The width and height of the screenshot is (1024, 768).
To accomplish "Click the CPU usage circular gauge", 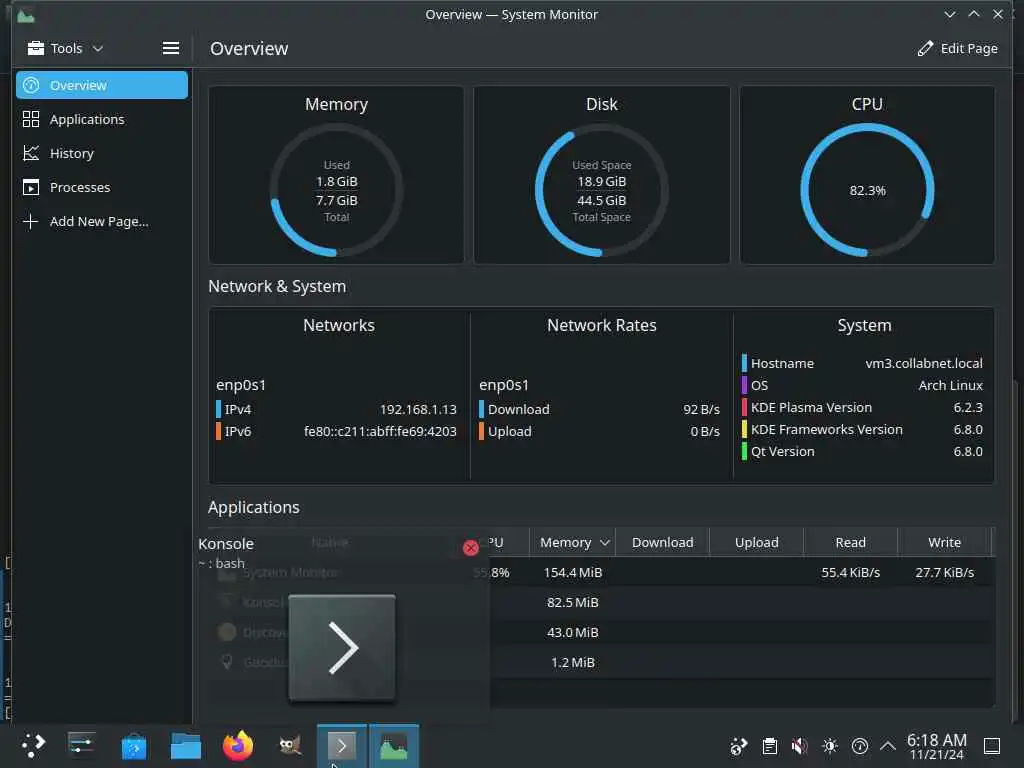I will click(x=867, y=190).
